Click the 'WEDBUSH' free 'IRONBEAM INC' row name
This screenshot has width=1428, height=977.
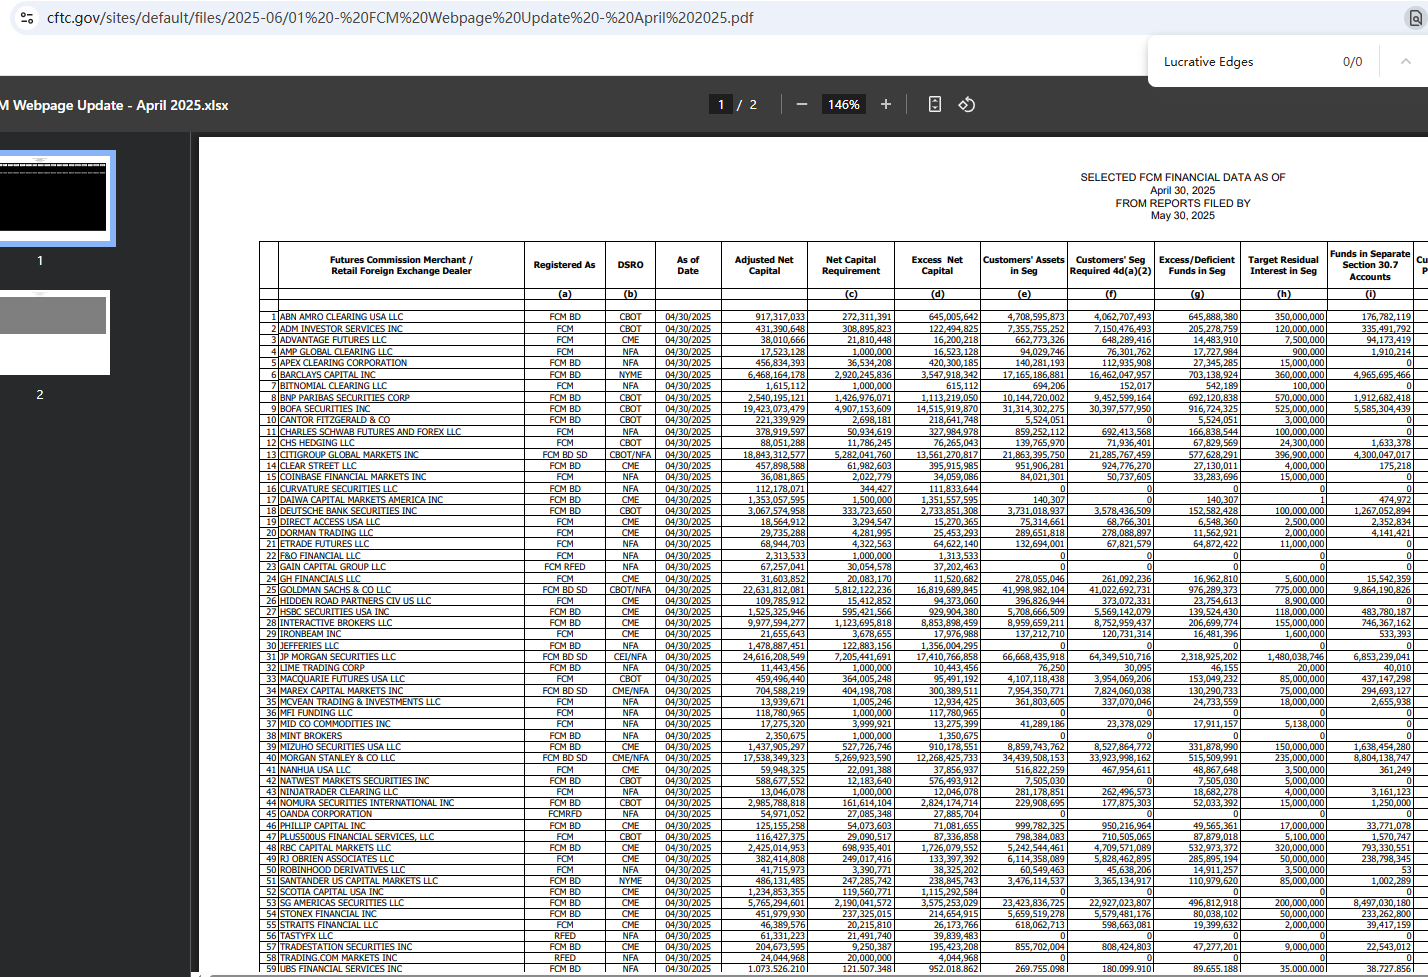(310, 634)
